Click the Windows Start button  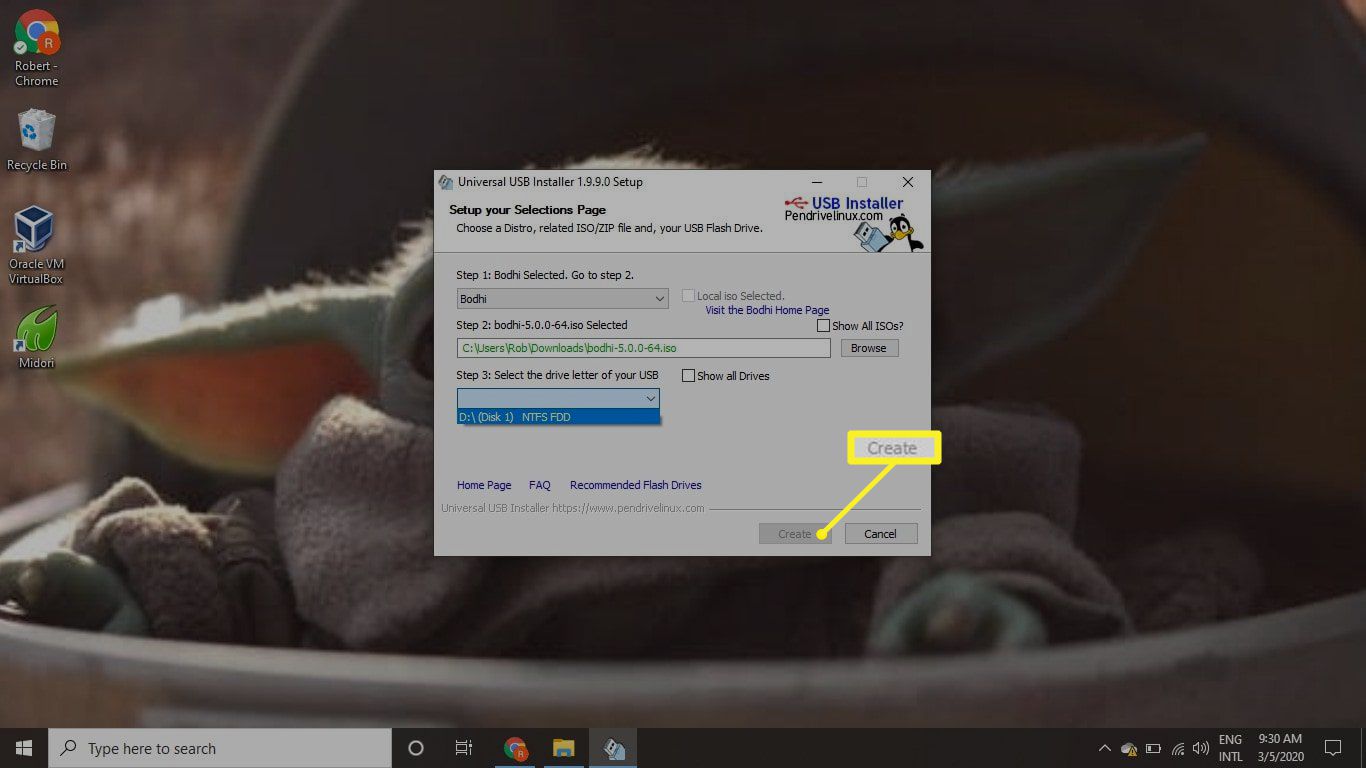pos(24,748)
